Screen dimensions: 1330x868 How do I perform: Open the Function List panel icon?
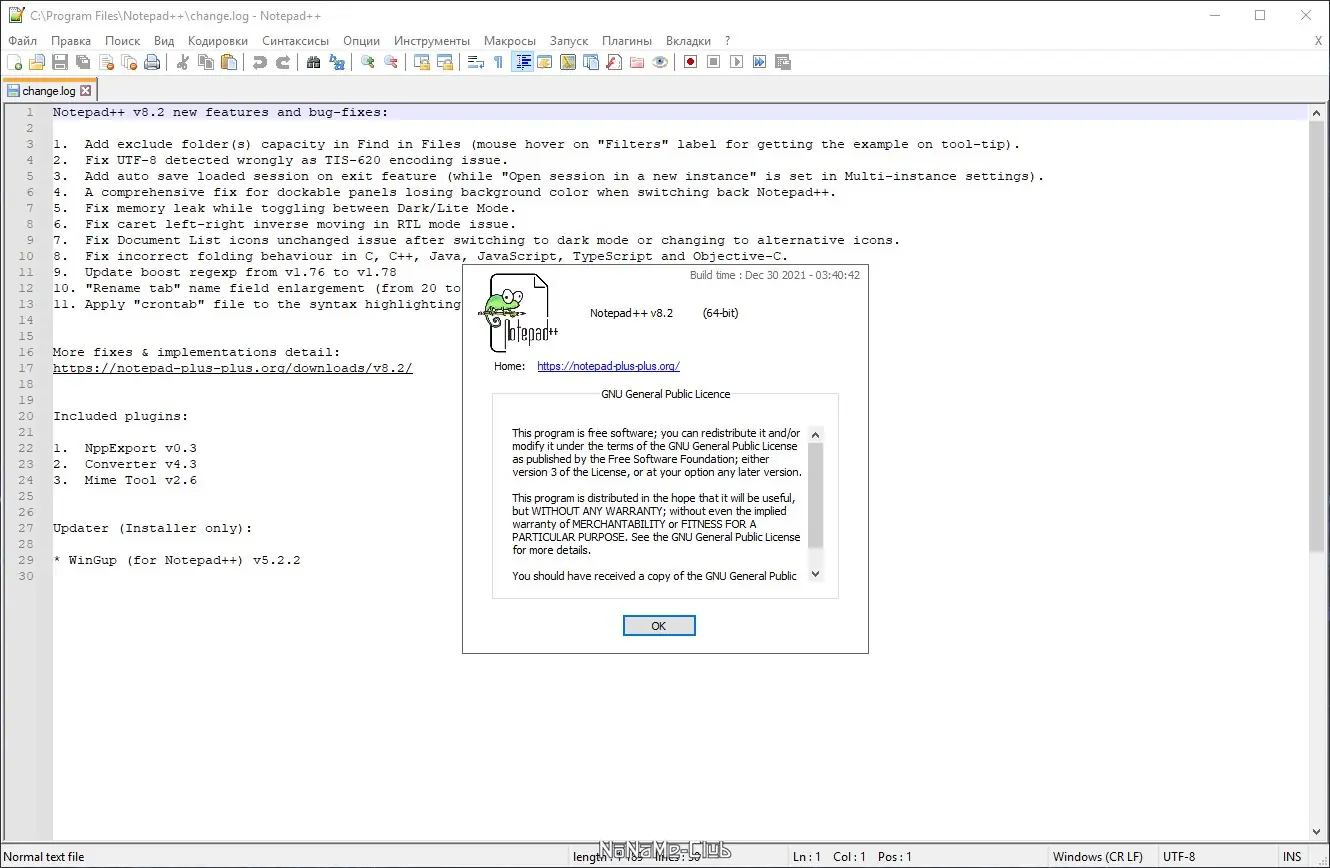pos(614,62)
